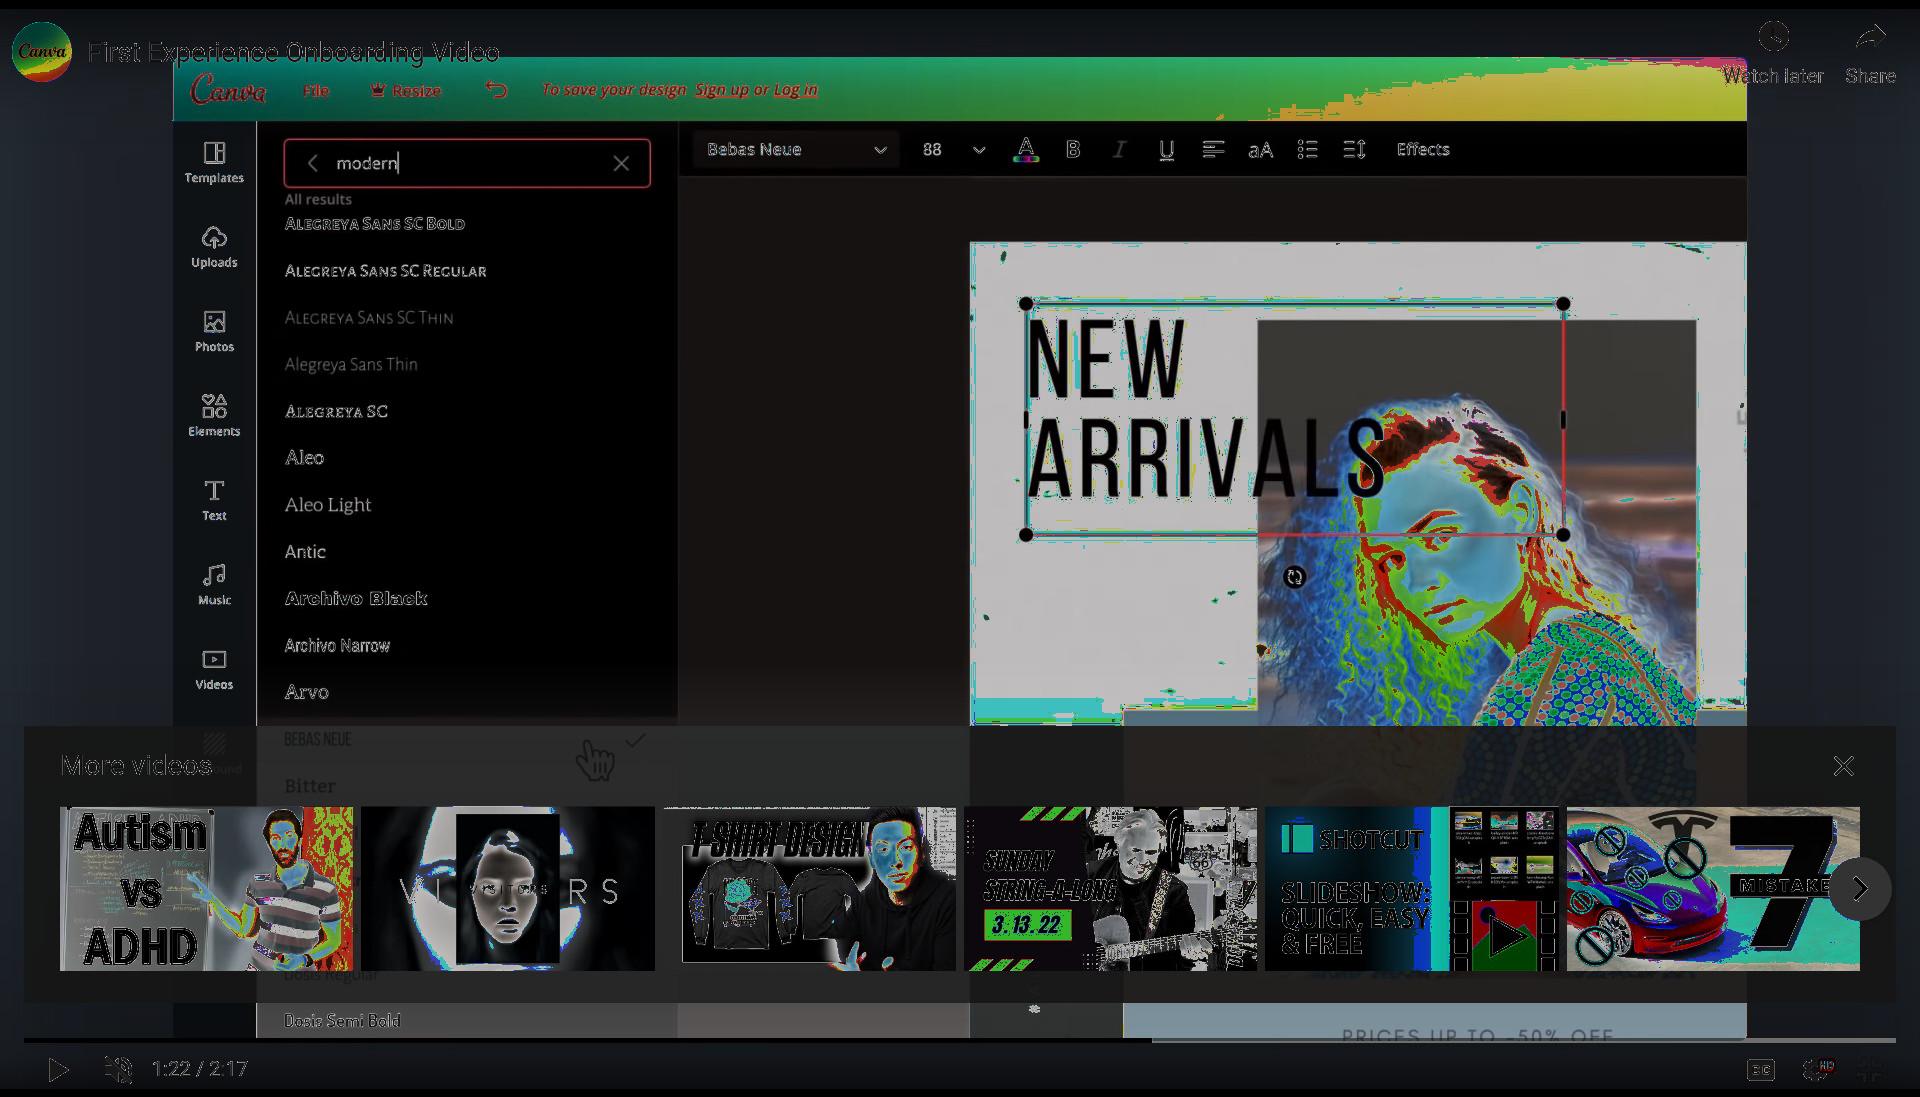Open Sunday String-A-Long video thumbnail
This screenshot has width=1920, height=1097.
click(x=1111, y=889)
